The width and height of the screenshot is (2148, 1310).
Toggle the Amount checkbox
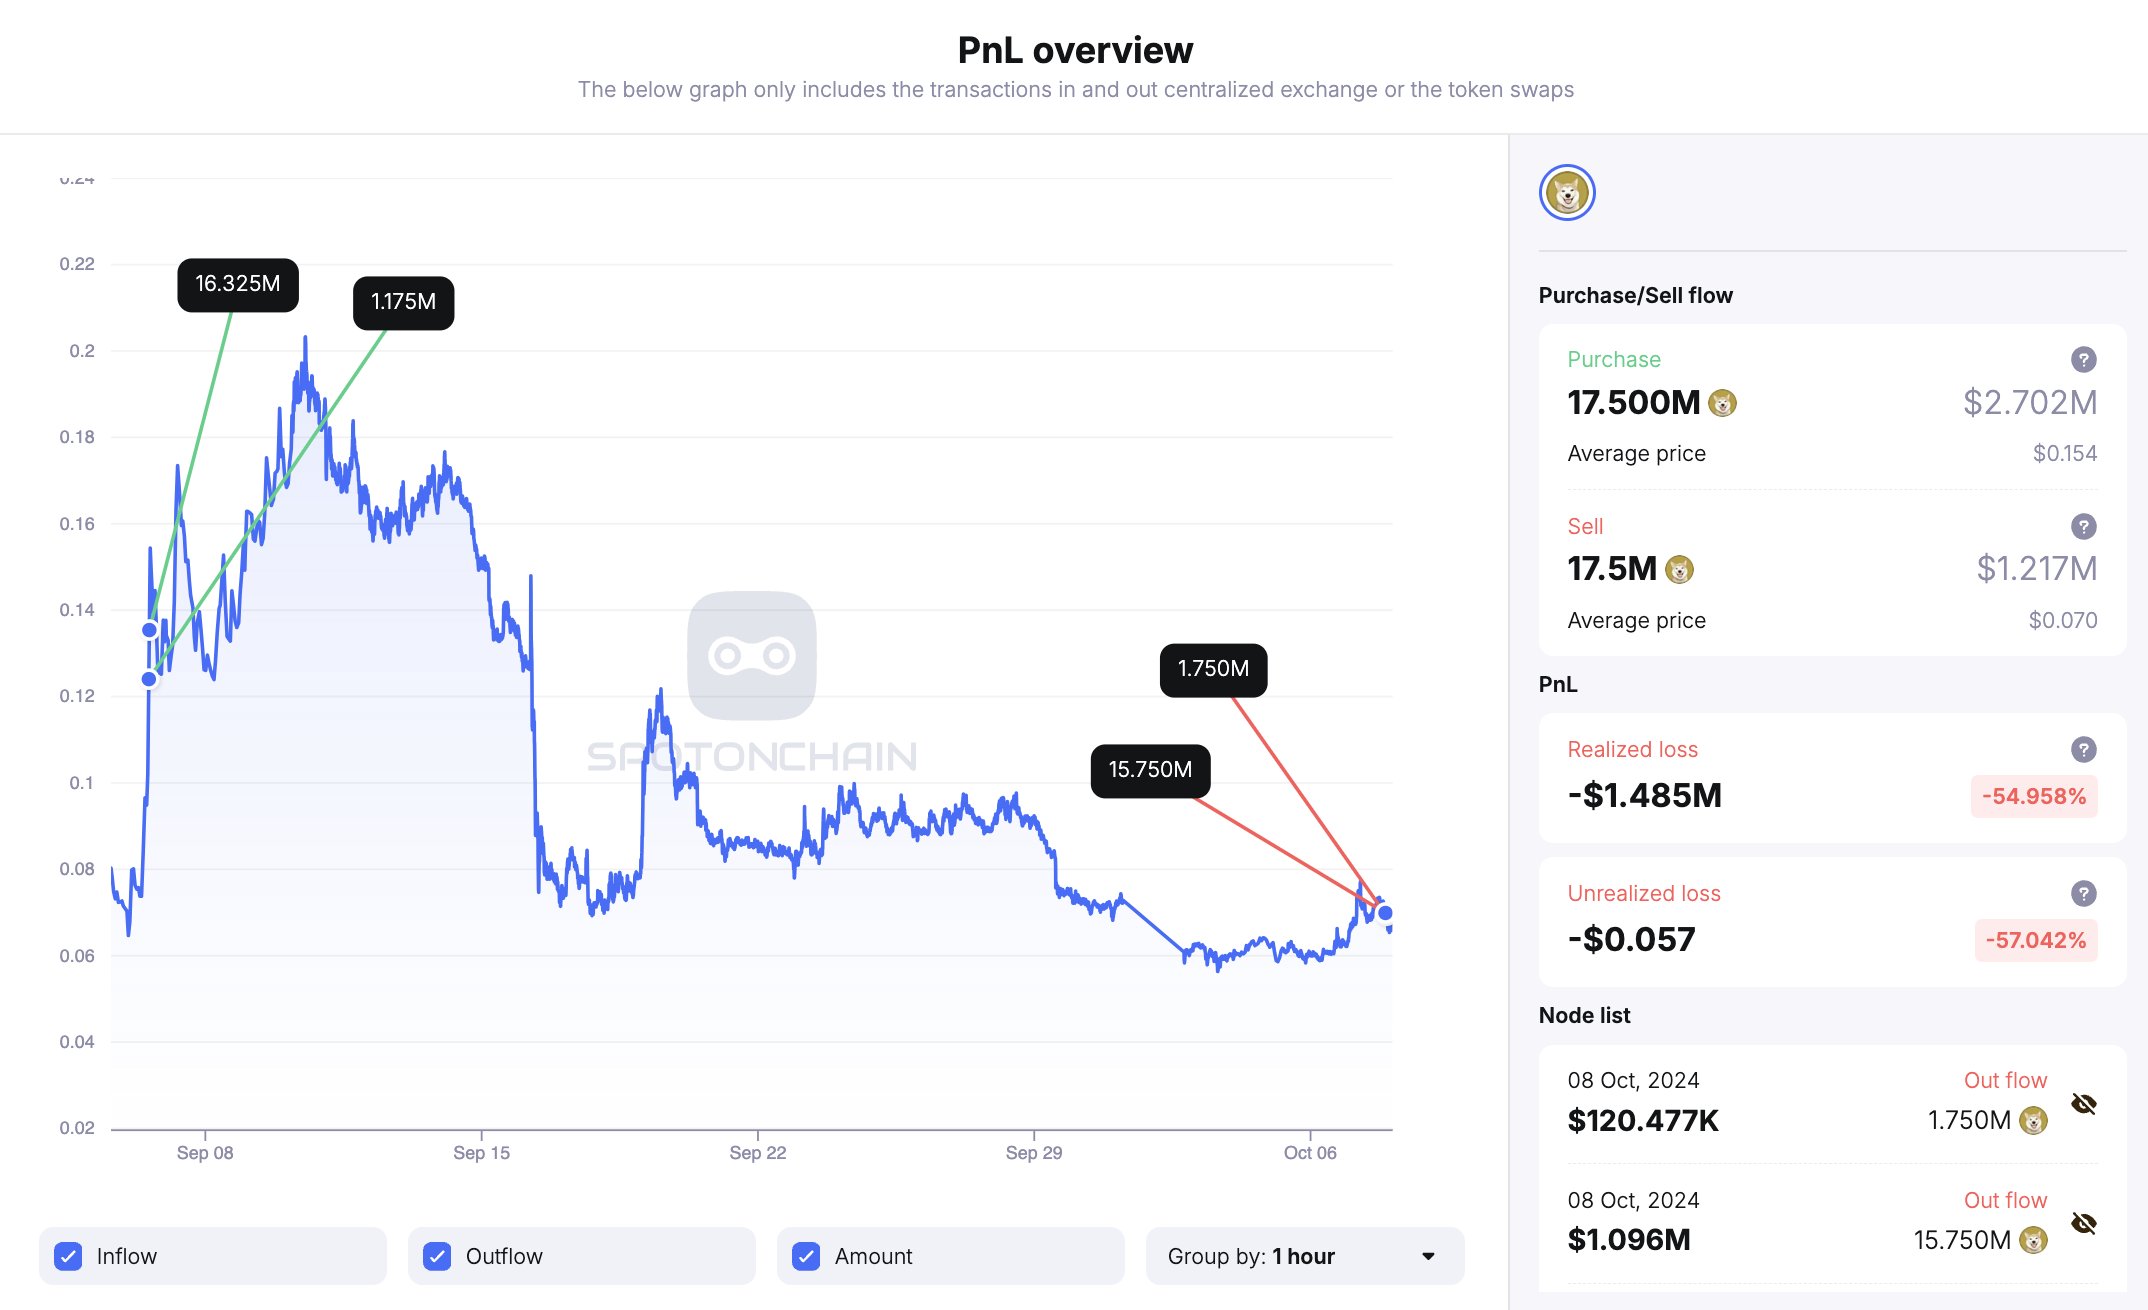(806, 1256)
